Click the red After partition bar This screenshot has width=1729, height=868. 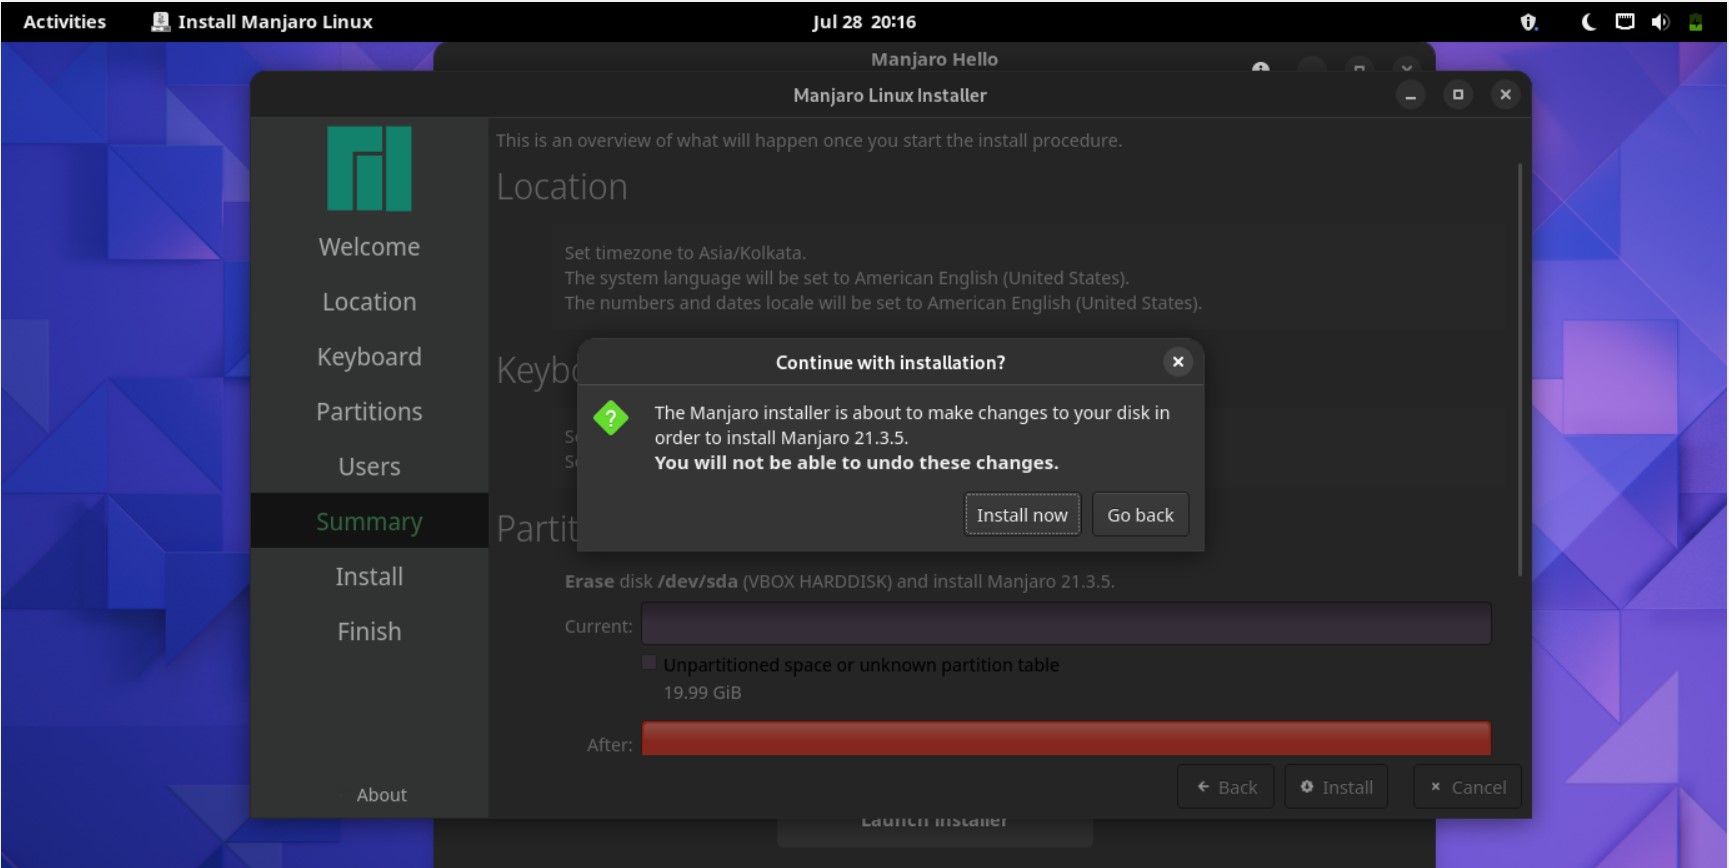1066,739
